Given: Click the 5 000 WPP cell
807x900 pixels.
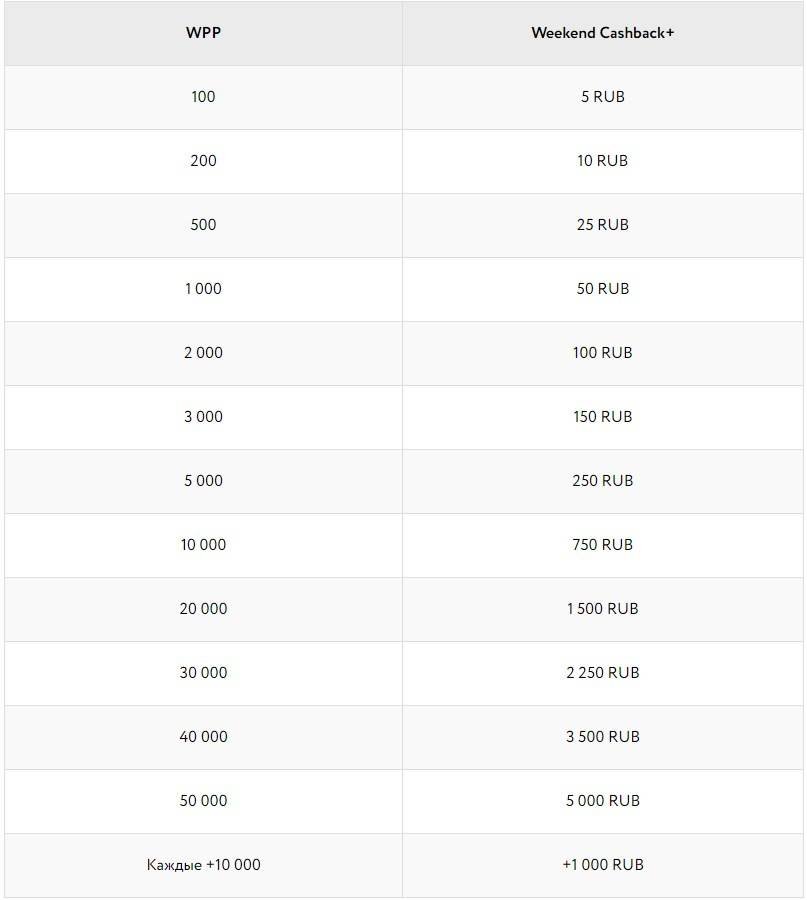Looking at the screenshot, I should 203,481.
